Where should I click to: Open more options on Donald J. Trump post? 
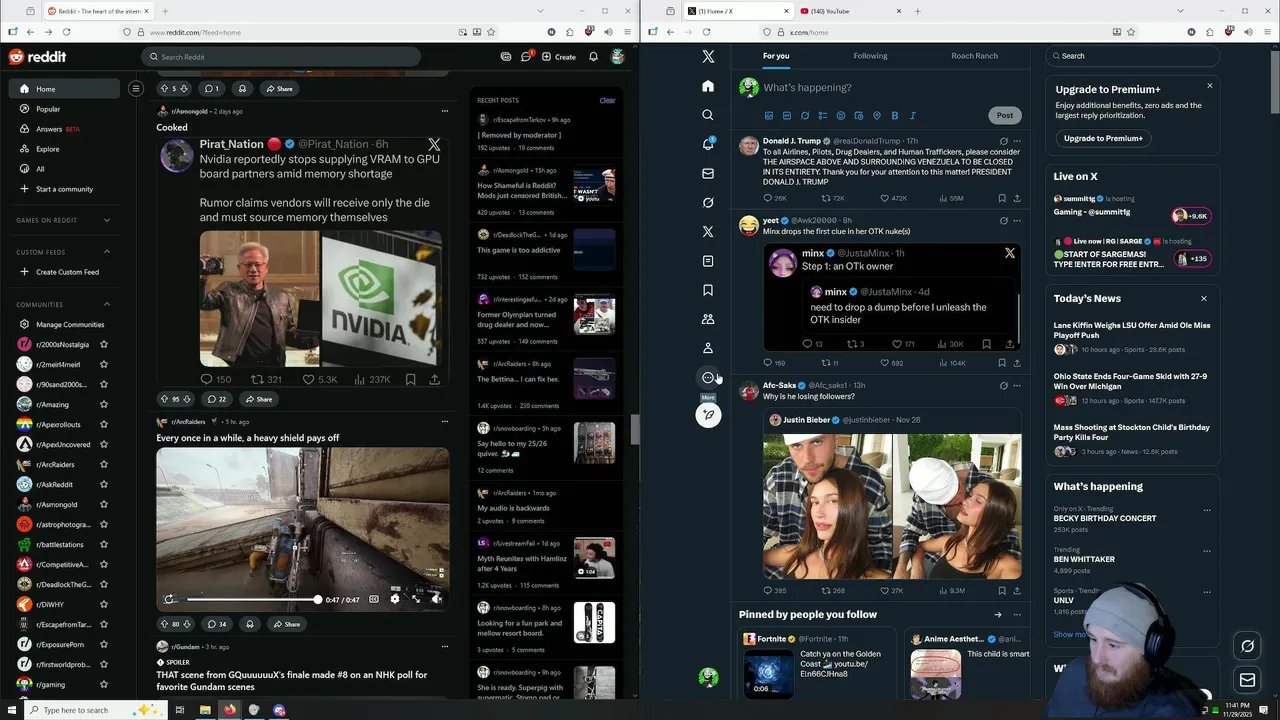[x=1017, y=141]
